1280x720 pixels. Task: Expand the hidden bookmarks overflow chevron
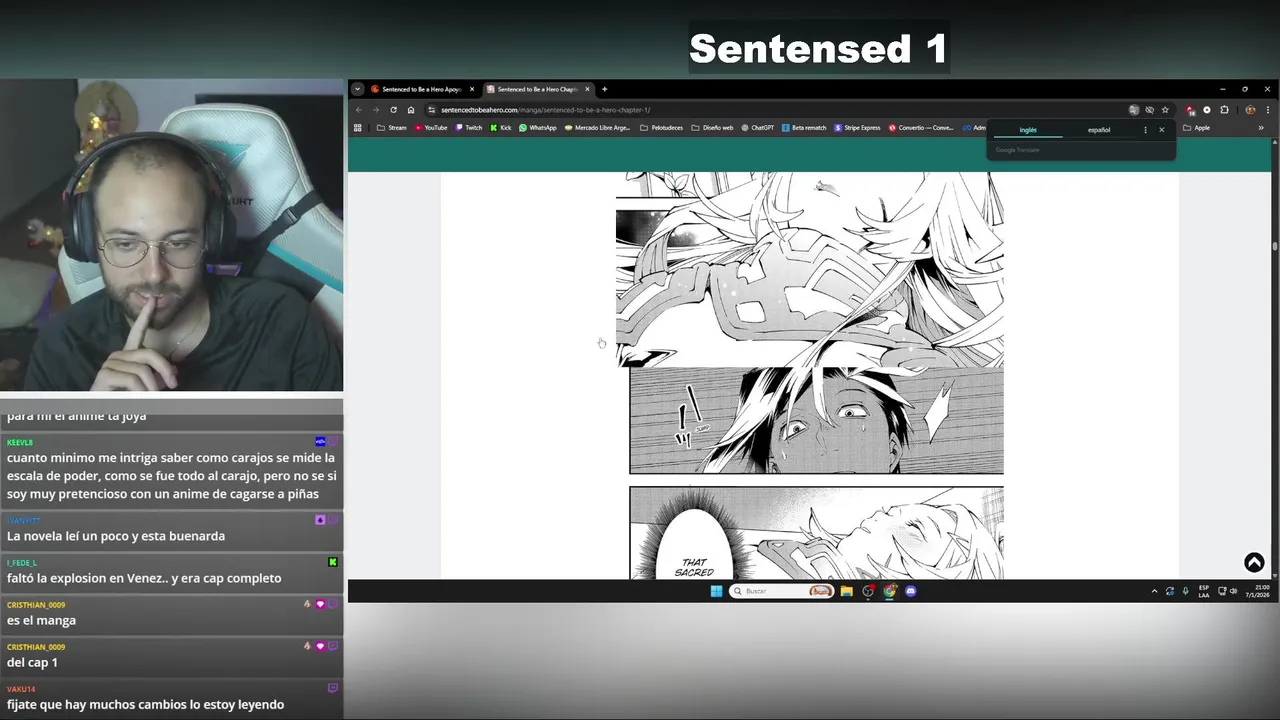1261,128
